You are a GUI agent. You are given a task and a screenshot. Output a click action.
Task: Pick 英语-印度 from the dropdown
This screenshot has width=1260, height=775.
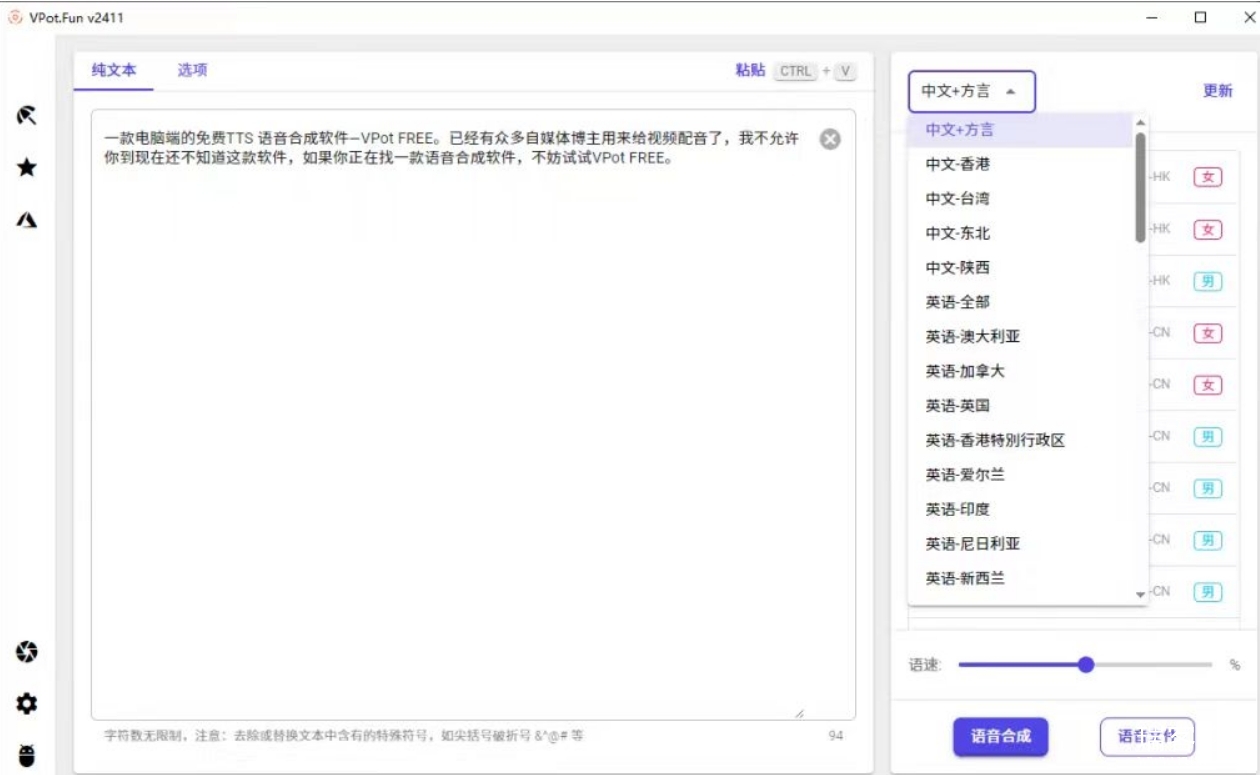pos(1020,509)
